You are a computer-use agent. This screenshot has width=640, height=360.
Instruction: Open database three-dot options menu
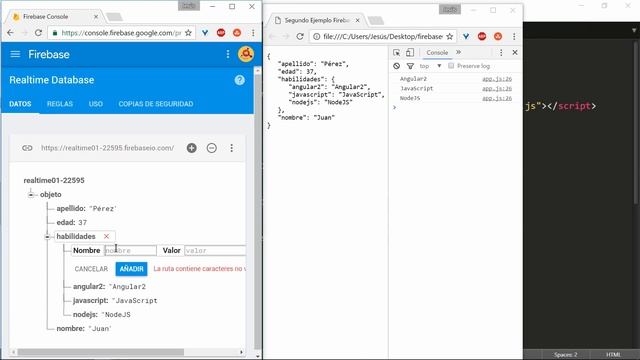(x=231, y=148)
